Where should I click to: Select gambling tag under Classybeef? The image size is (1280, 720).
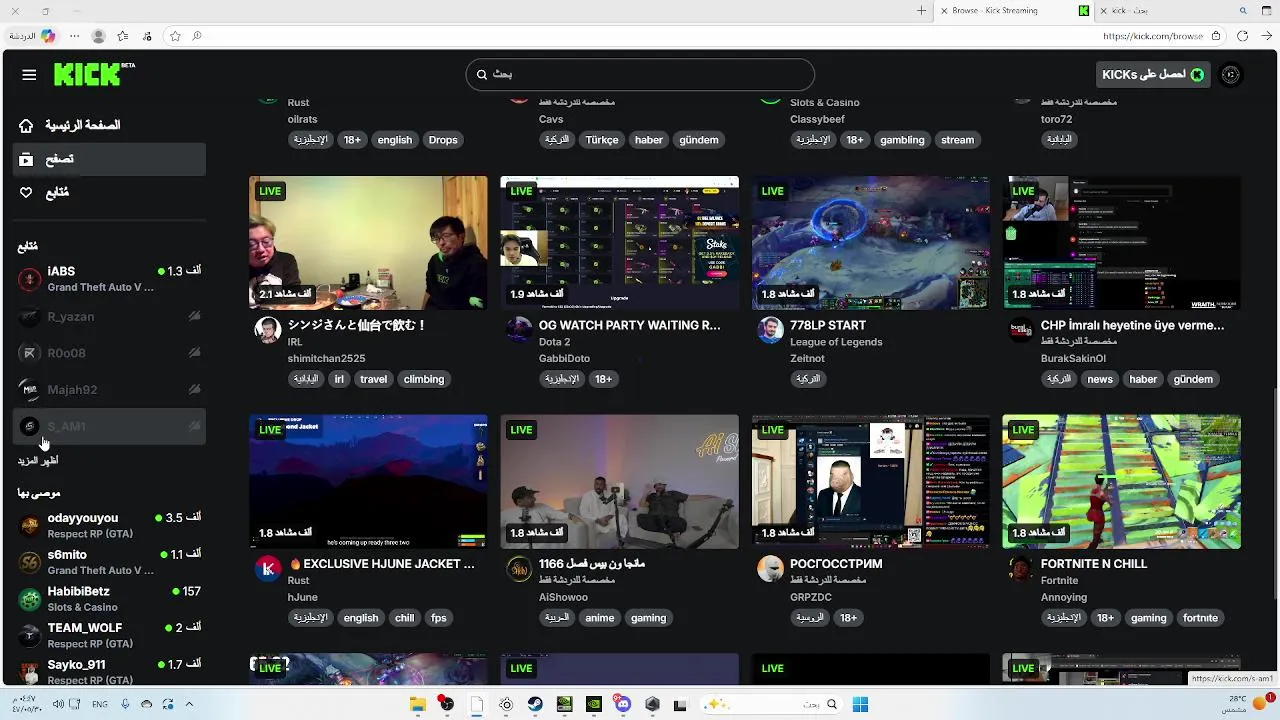(902, 140)
